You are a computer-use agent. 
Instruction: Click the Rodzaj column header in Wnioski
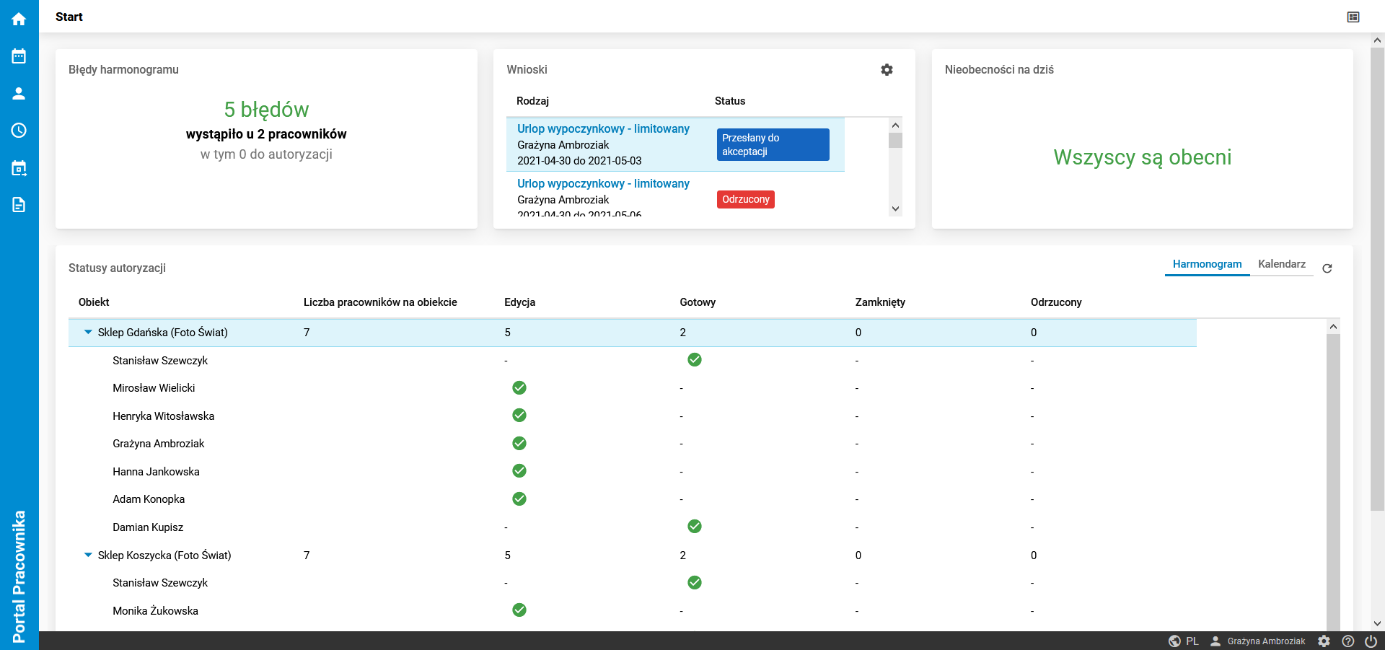tap(532, 101)
